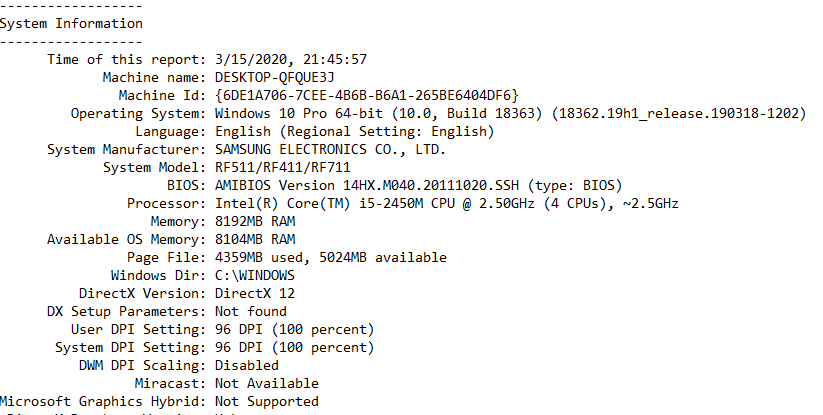
Task: Click the machine name DESKTOP-QFQUE3J
Action: [275, 78]
